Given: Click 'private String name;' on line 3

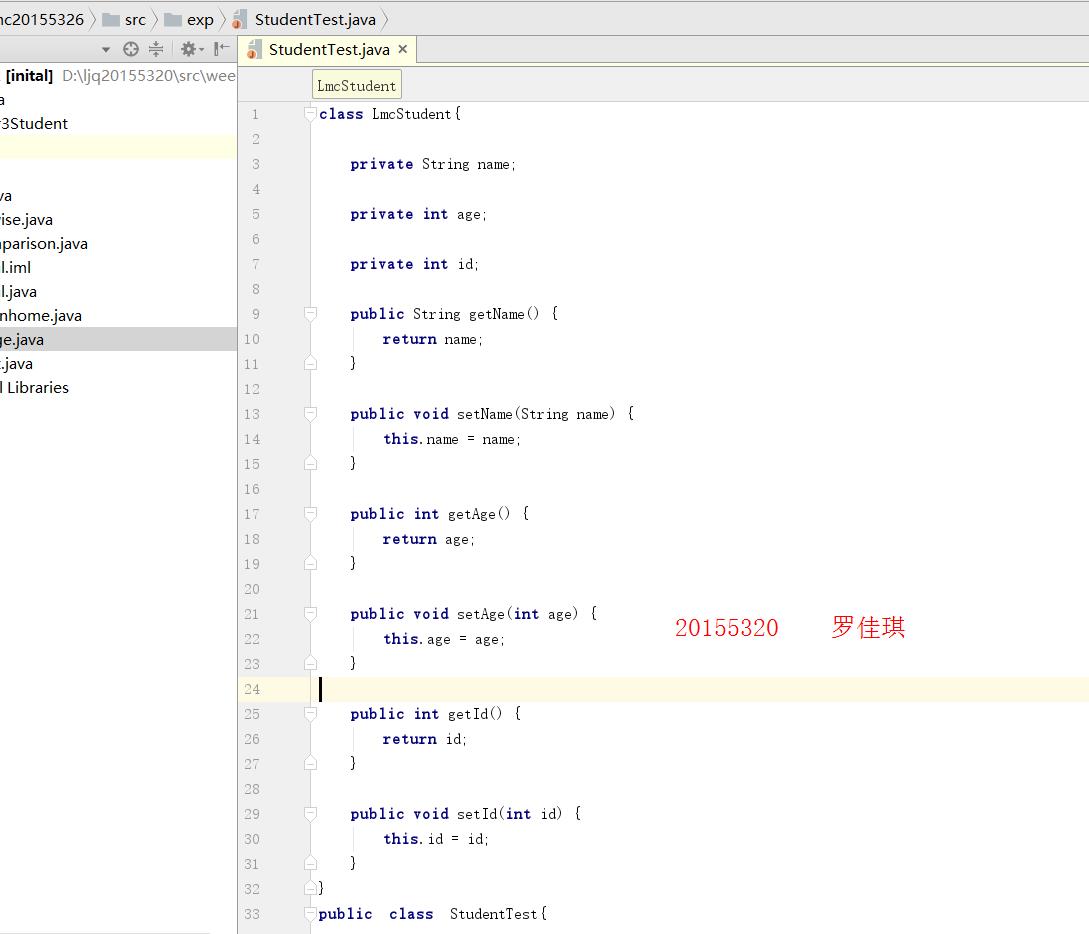Looking at the screenshot, I should point(433,165).
